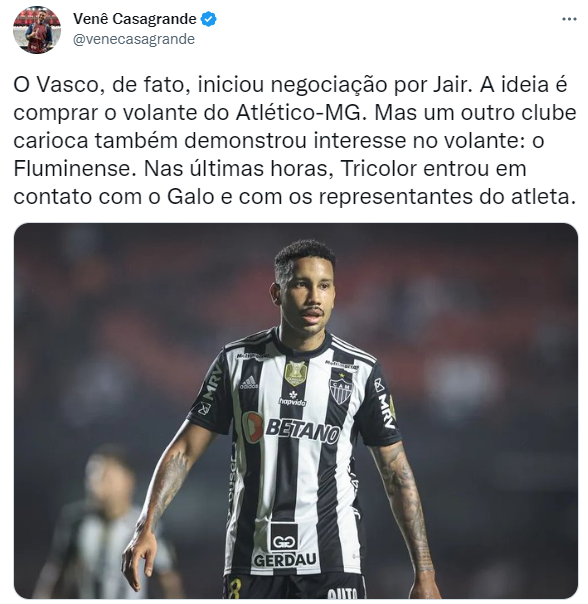The image size is (588, 604).
Task: Click the word Galo in tweet text
Action: 190,197
